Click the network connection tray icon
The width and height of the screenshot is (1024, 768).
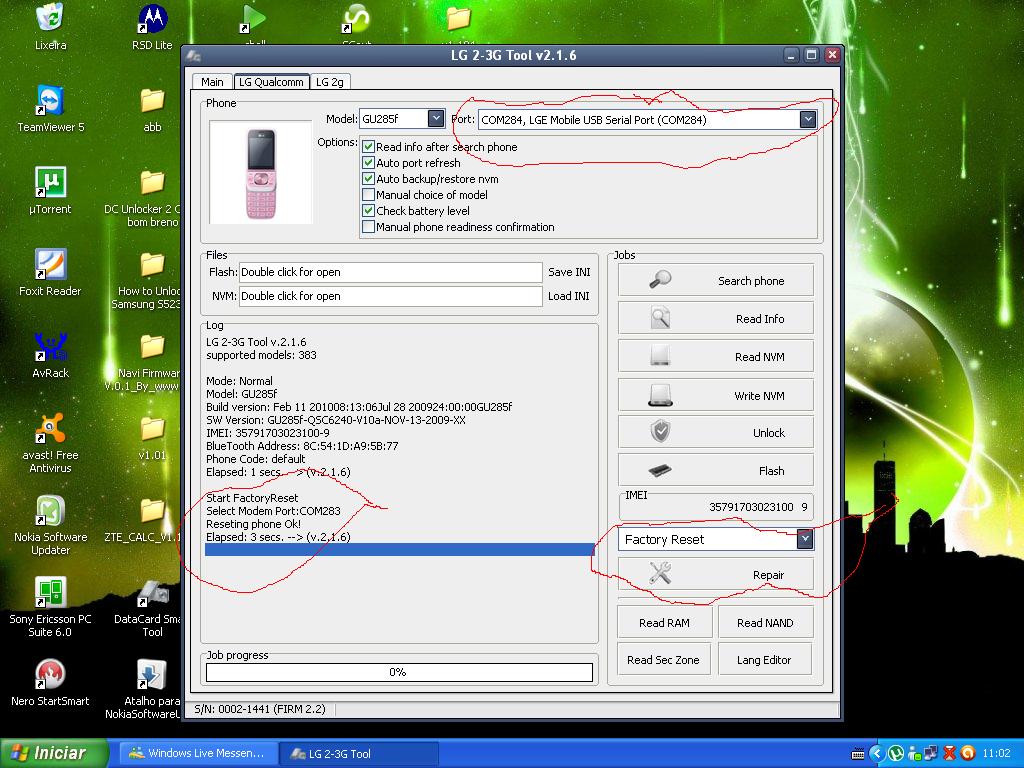click(931, 754)
